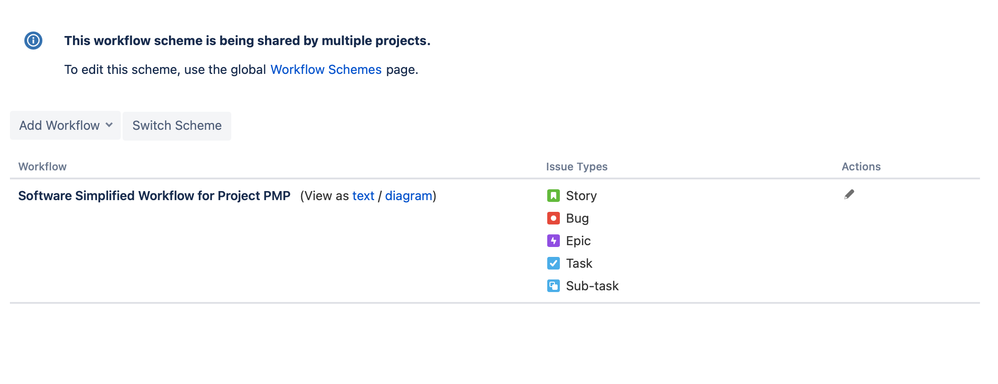998x384 pixels.
Task: Click the blue info icon
Action: (x=33, y=41)
